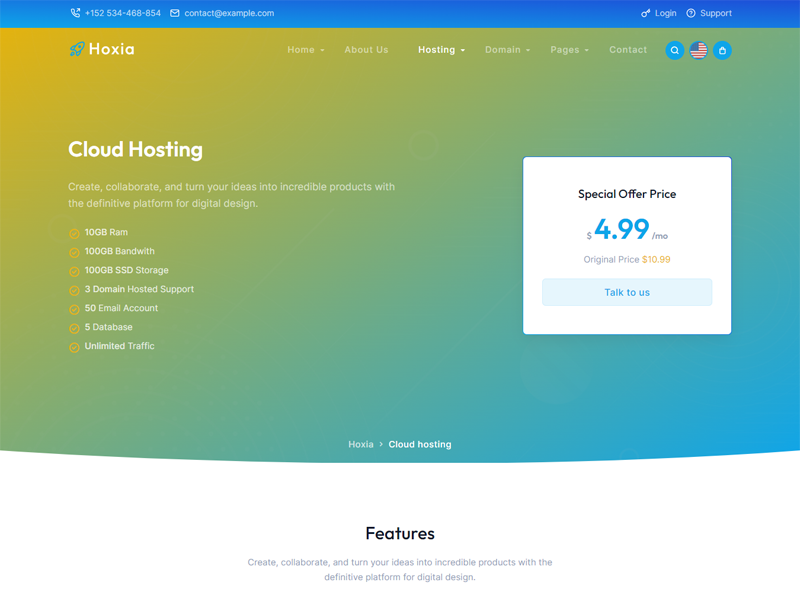Click the email envelope icon

tap(175, 13)
